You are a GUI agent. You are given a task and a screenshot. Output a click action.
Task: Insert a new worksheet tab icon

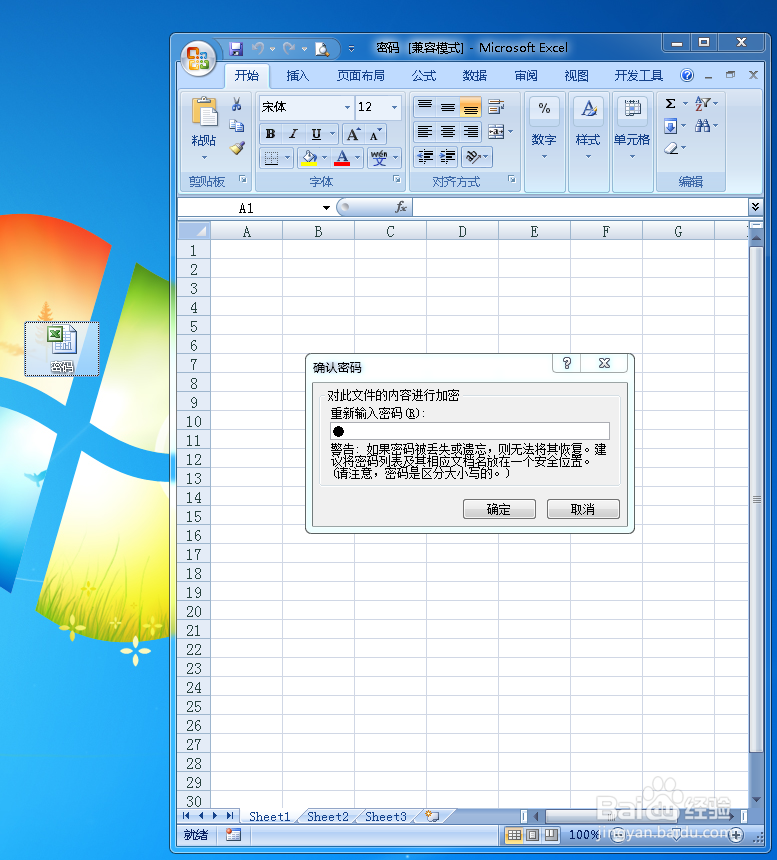coord(433,816)
